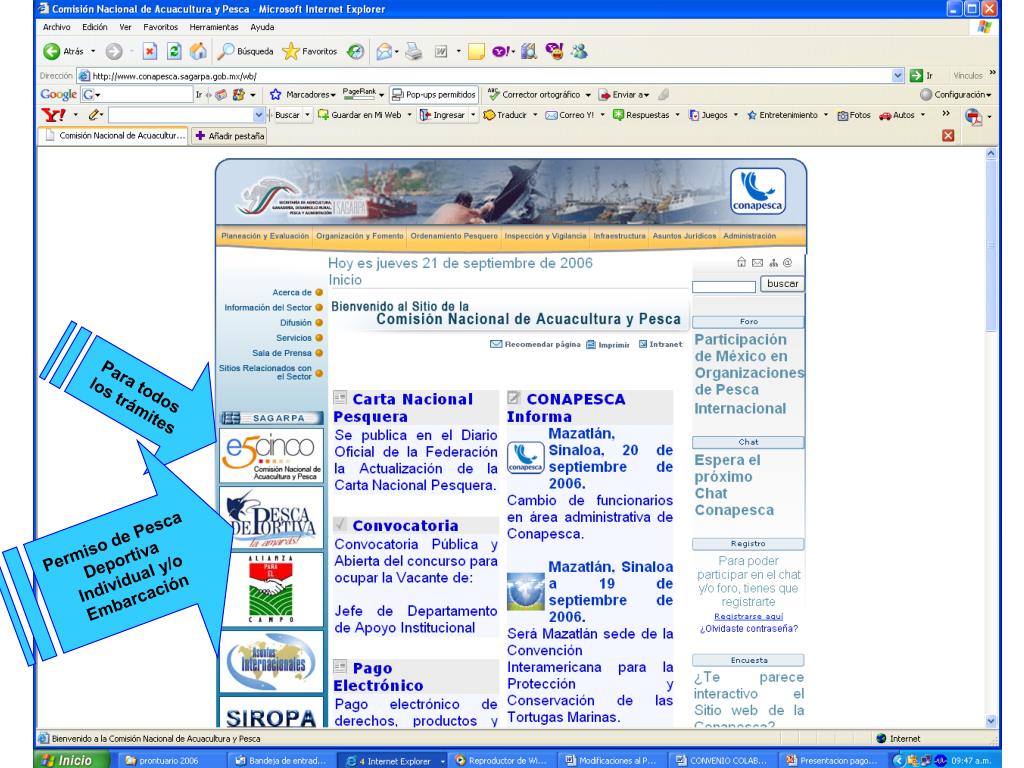Open Favoritos star in toolbar

(x=310, y=51)
